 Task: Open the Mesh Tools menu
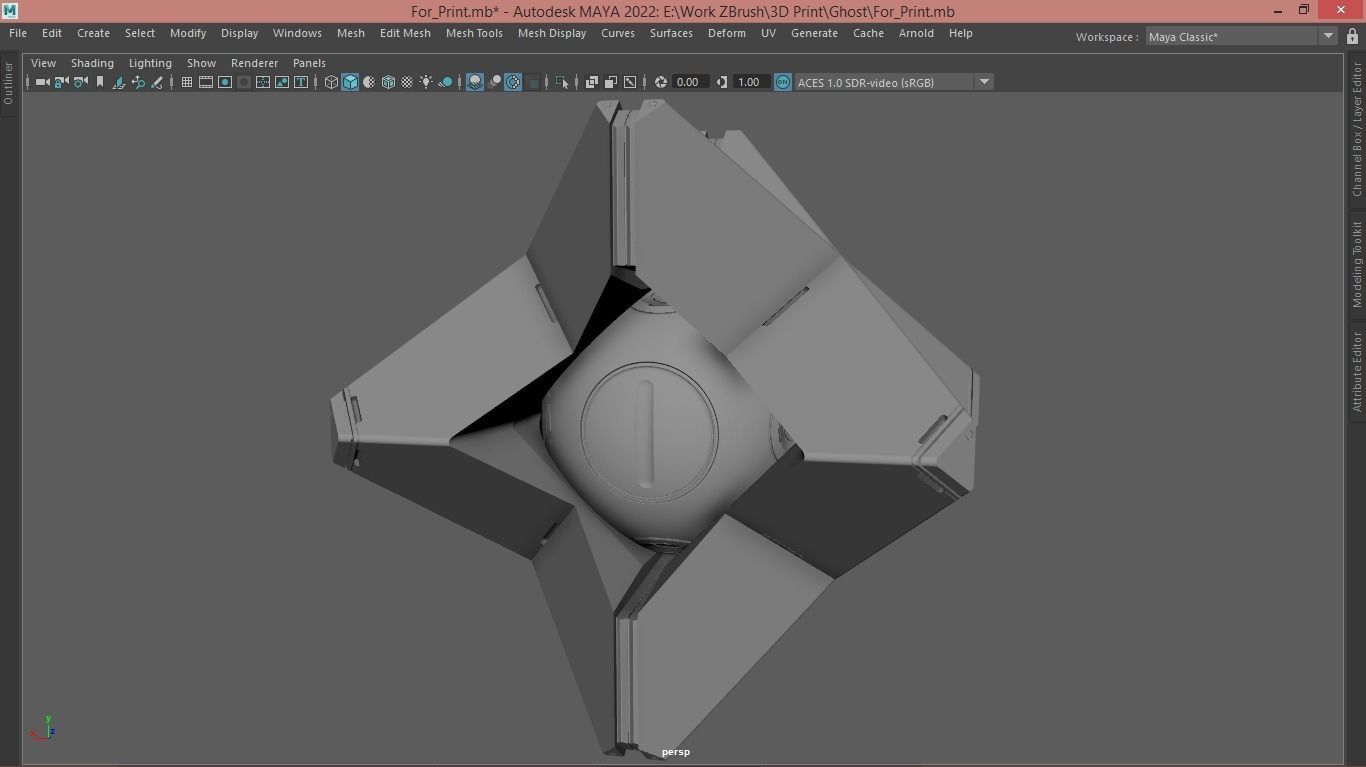coord(474,33)
